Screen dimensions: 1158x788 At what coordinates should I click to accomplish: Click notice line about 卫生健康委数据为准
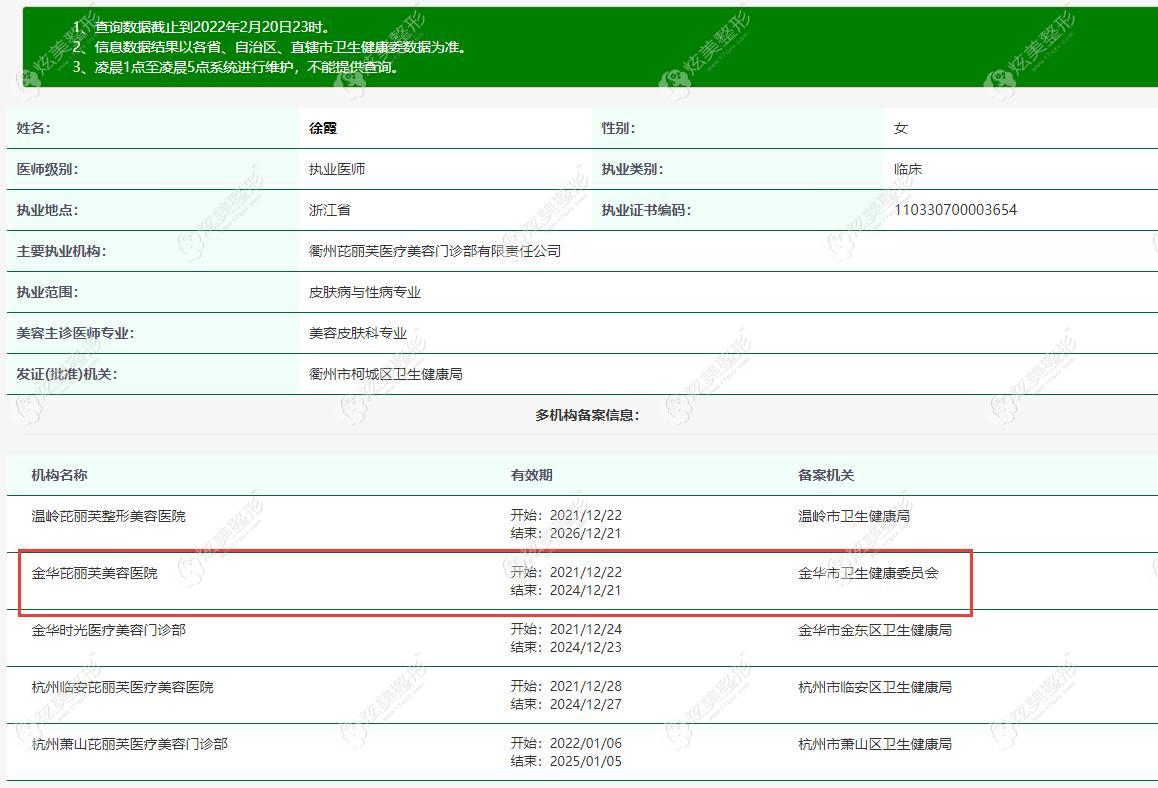(x=270, y=47)
